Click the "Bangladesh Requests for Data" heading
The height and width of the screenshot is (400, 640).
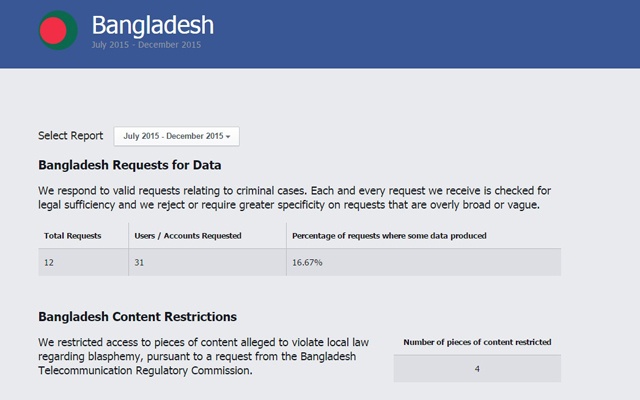click(129, 165)
